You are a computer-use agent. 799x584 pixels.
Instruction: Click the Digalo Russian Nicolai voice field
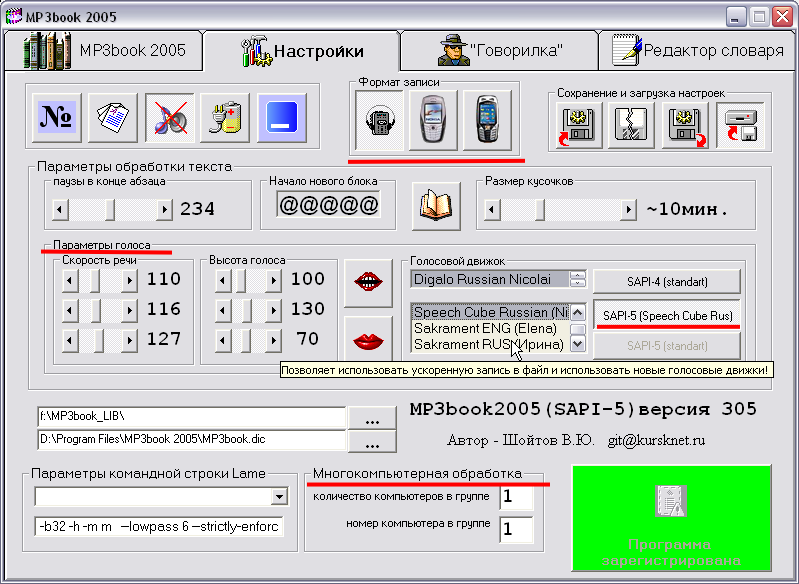click(x=490, y=279)
